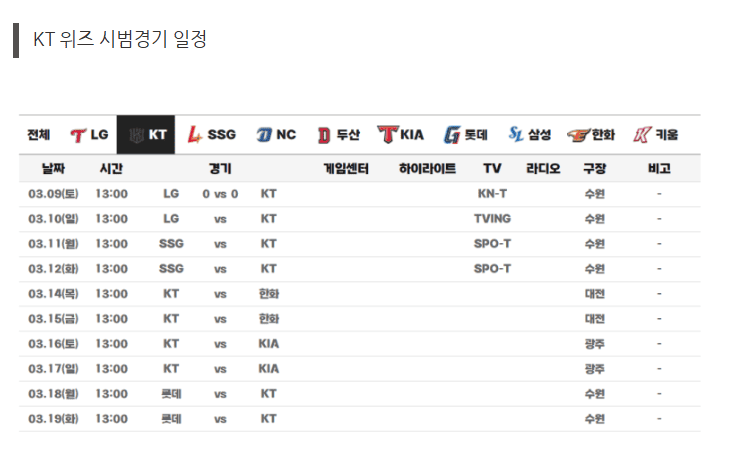The width and height of the screenshot is (732, 475).
Task: Click LG away team in 03.10 row
Action: coord(171,219)
